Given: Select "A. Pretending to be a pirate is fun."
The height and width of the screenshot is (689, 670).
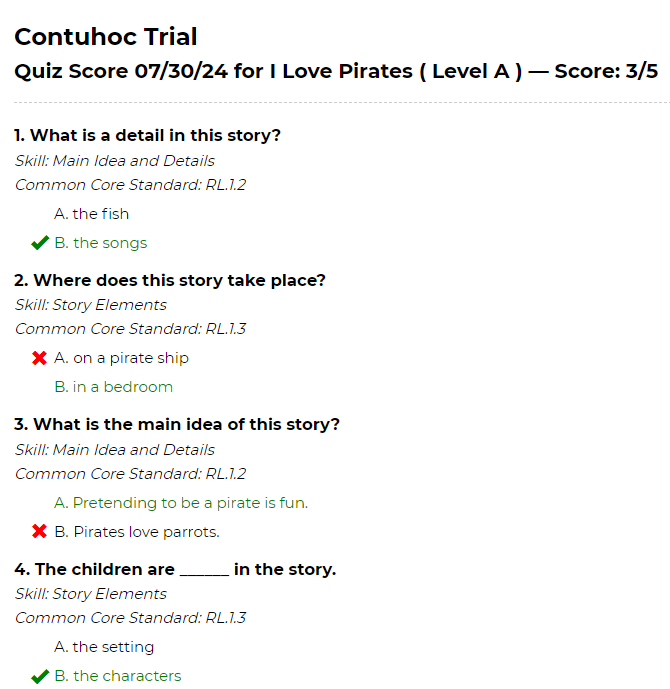Looking at the screenshot, I should click(x=181, y=503).
